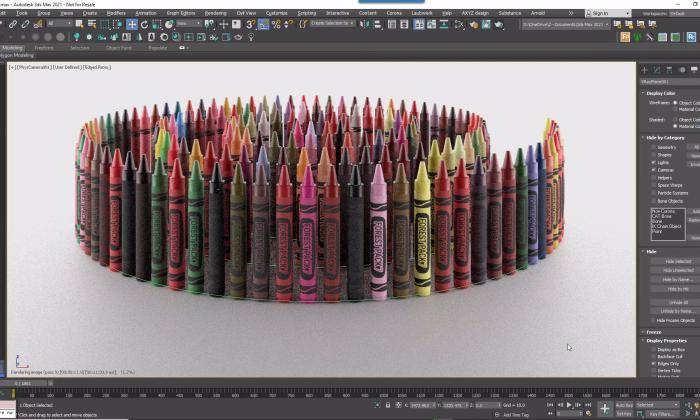Screen dimensions: 700x420
Task: Activate the Select and Rotate tool
Action: [x=144, y=24]
